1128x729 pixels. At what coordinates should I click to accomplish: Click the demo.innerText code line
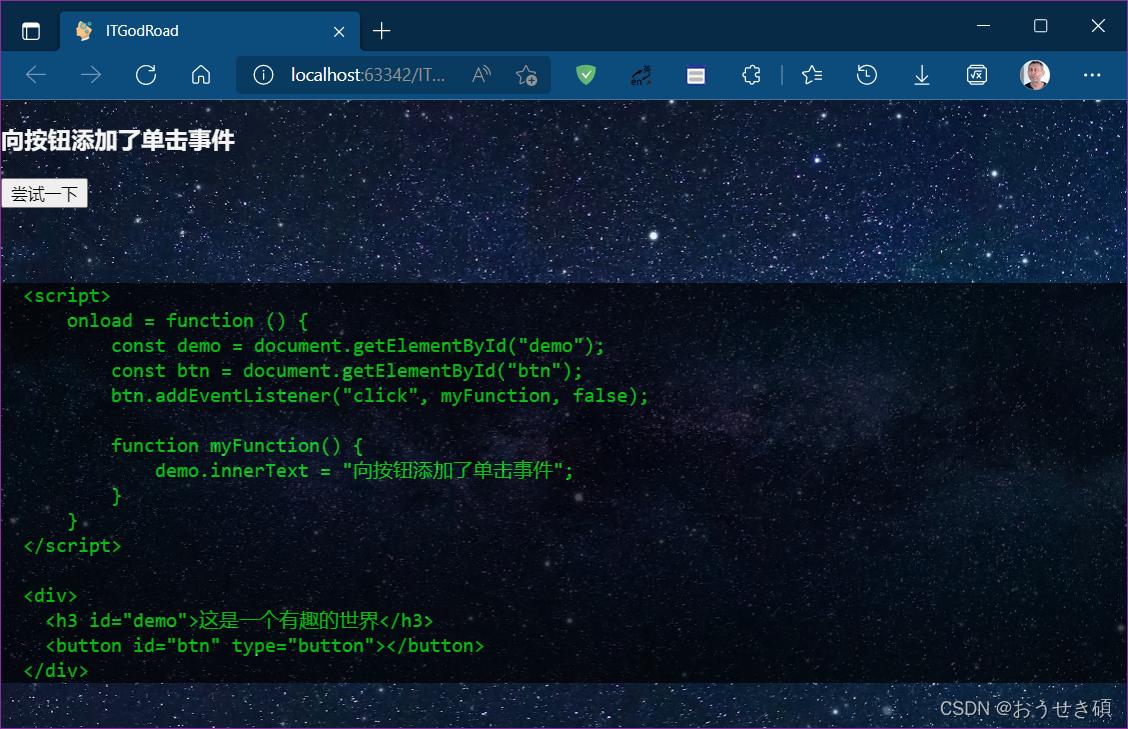pyautogui.click(x=364, y=471)
